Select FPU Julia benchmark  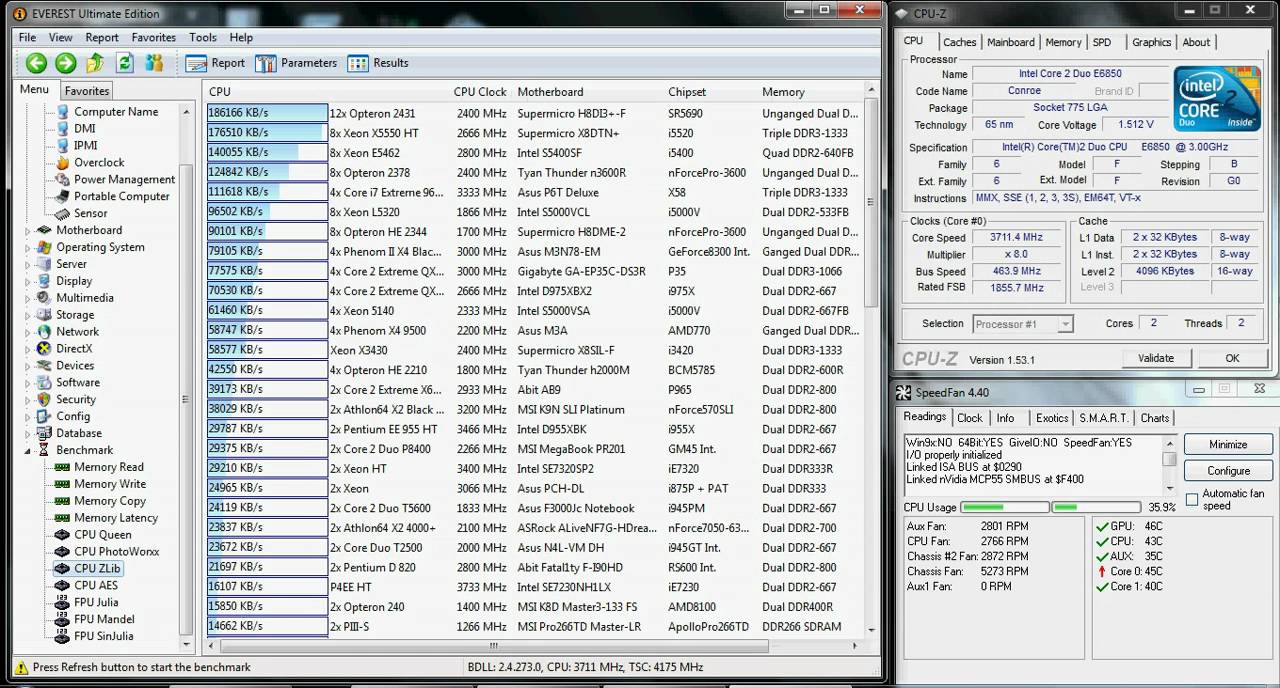click(96, 603)
